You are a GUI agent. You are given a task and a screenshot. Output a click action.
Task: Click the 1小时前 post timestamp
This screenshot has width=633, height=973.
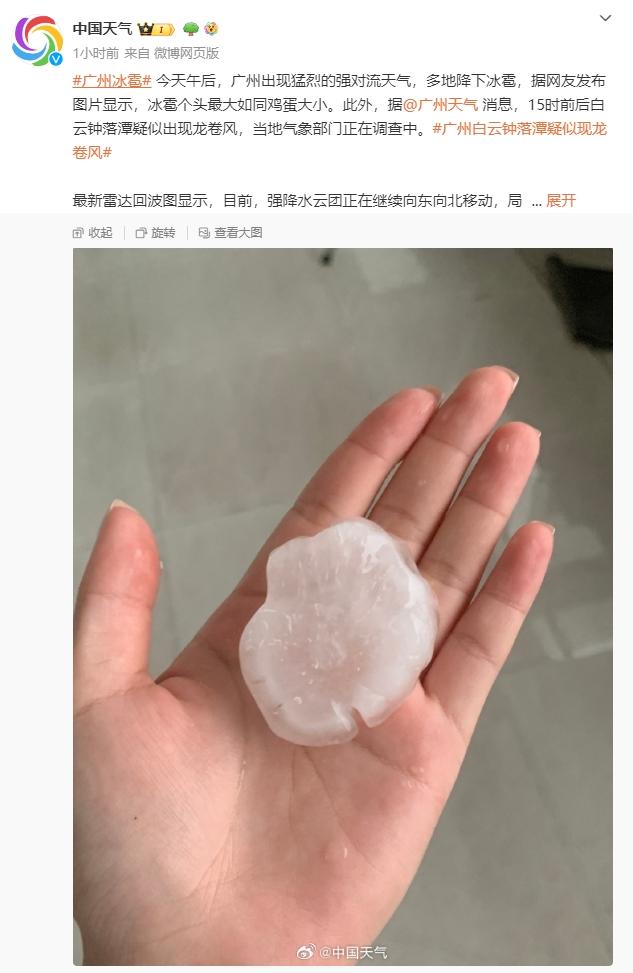click(x=96, y=53)
